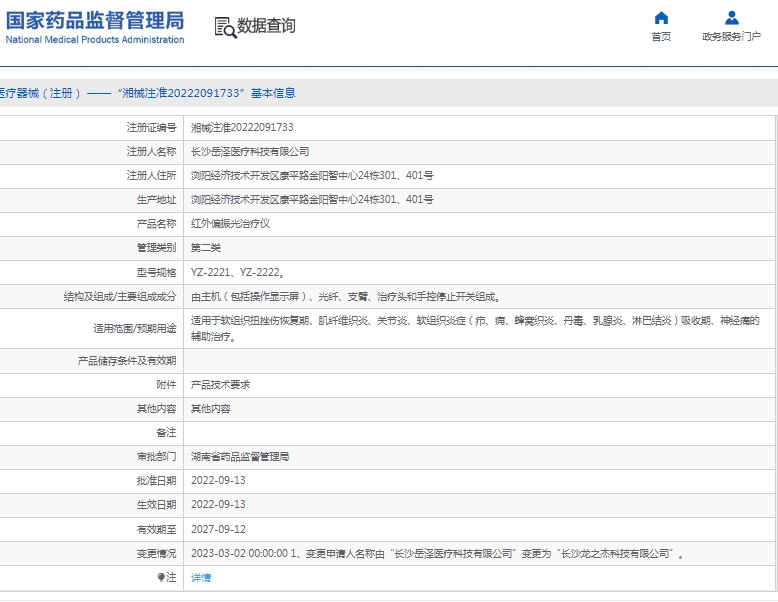The width and height of the screenshot is (778, 602).
Task: Click the 国家药品监督管理局 logo
Action: pyautogui.click(x=95, y=21)
